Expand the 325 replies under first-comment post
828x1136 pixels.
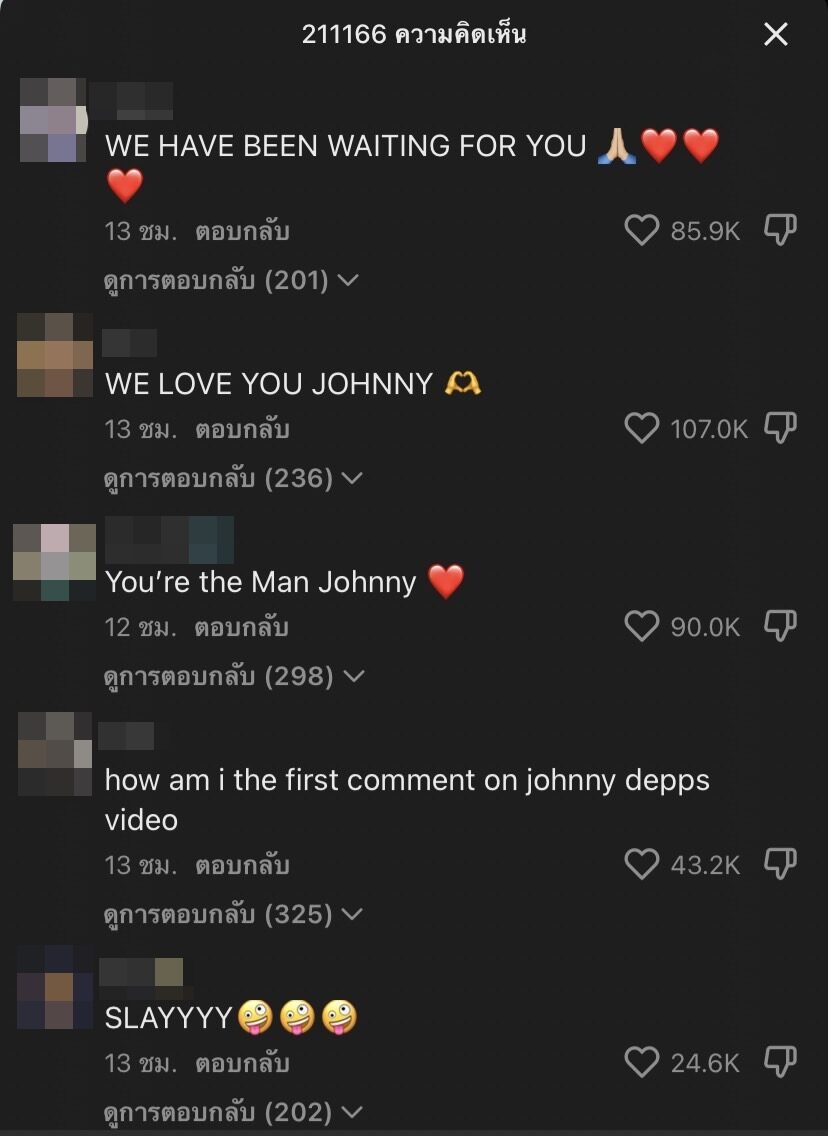(x=233, y=914)
